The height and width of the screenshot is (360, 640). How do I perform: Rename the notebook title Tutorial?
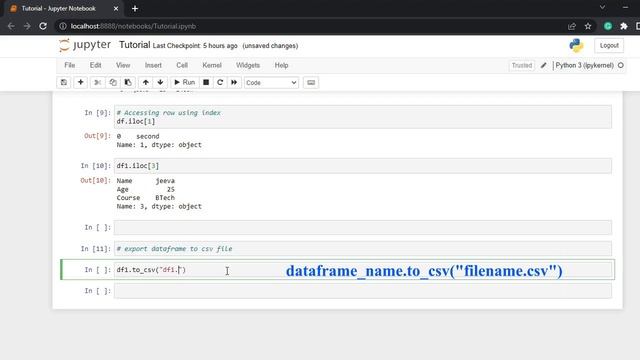[134, 45]
